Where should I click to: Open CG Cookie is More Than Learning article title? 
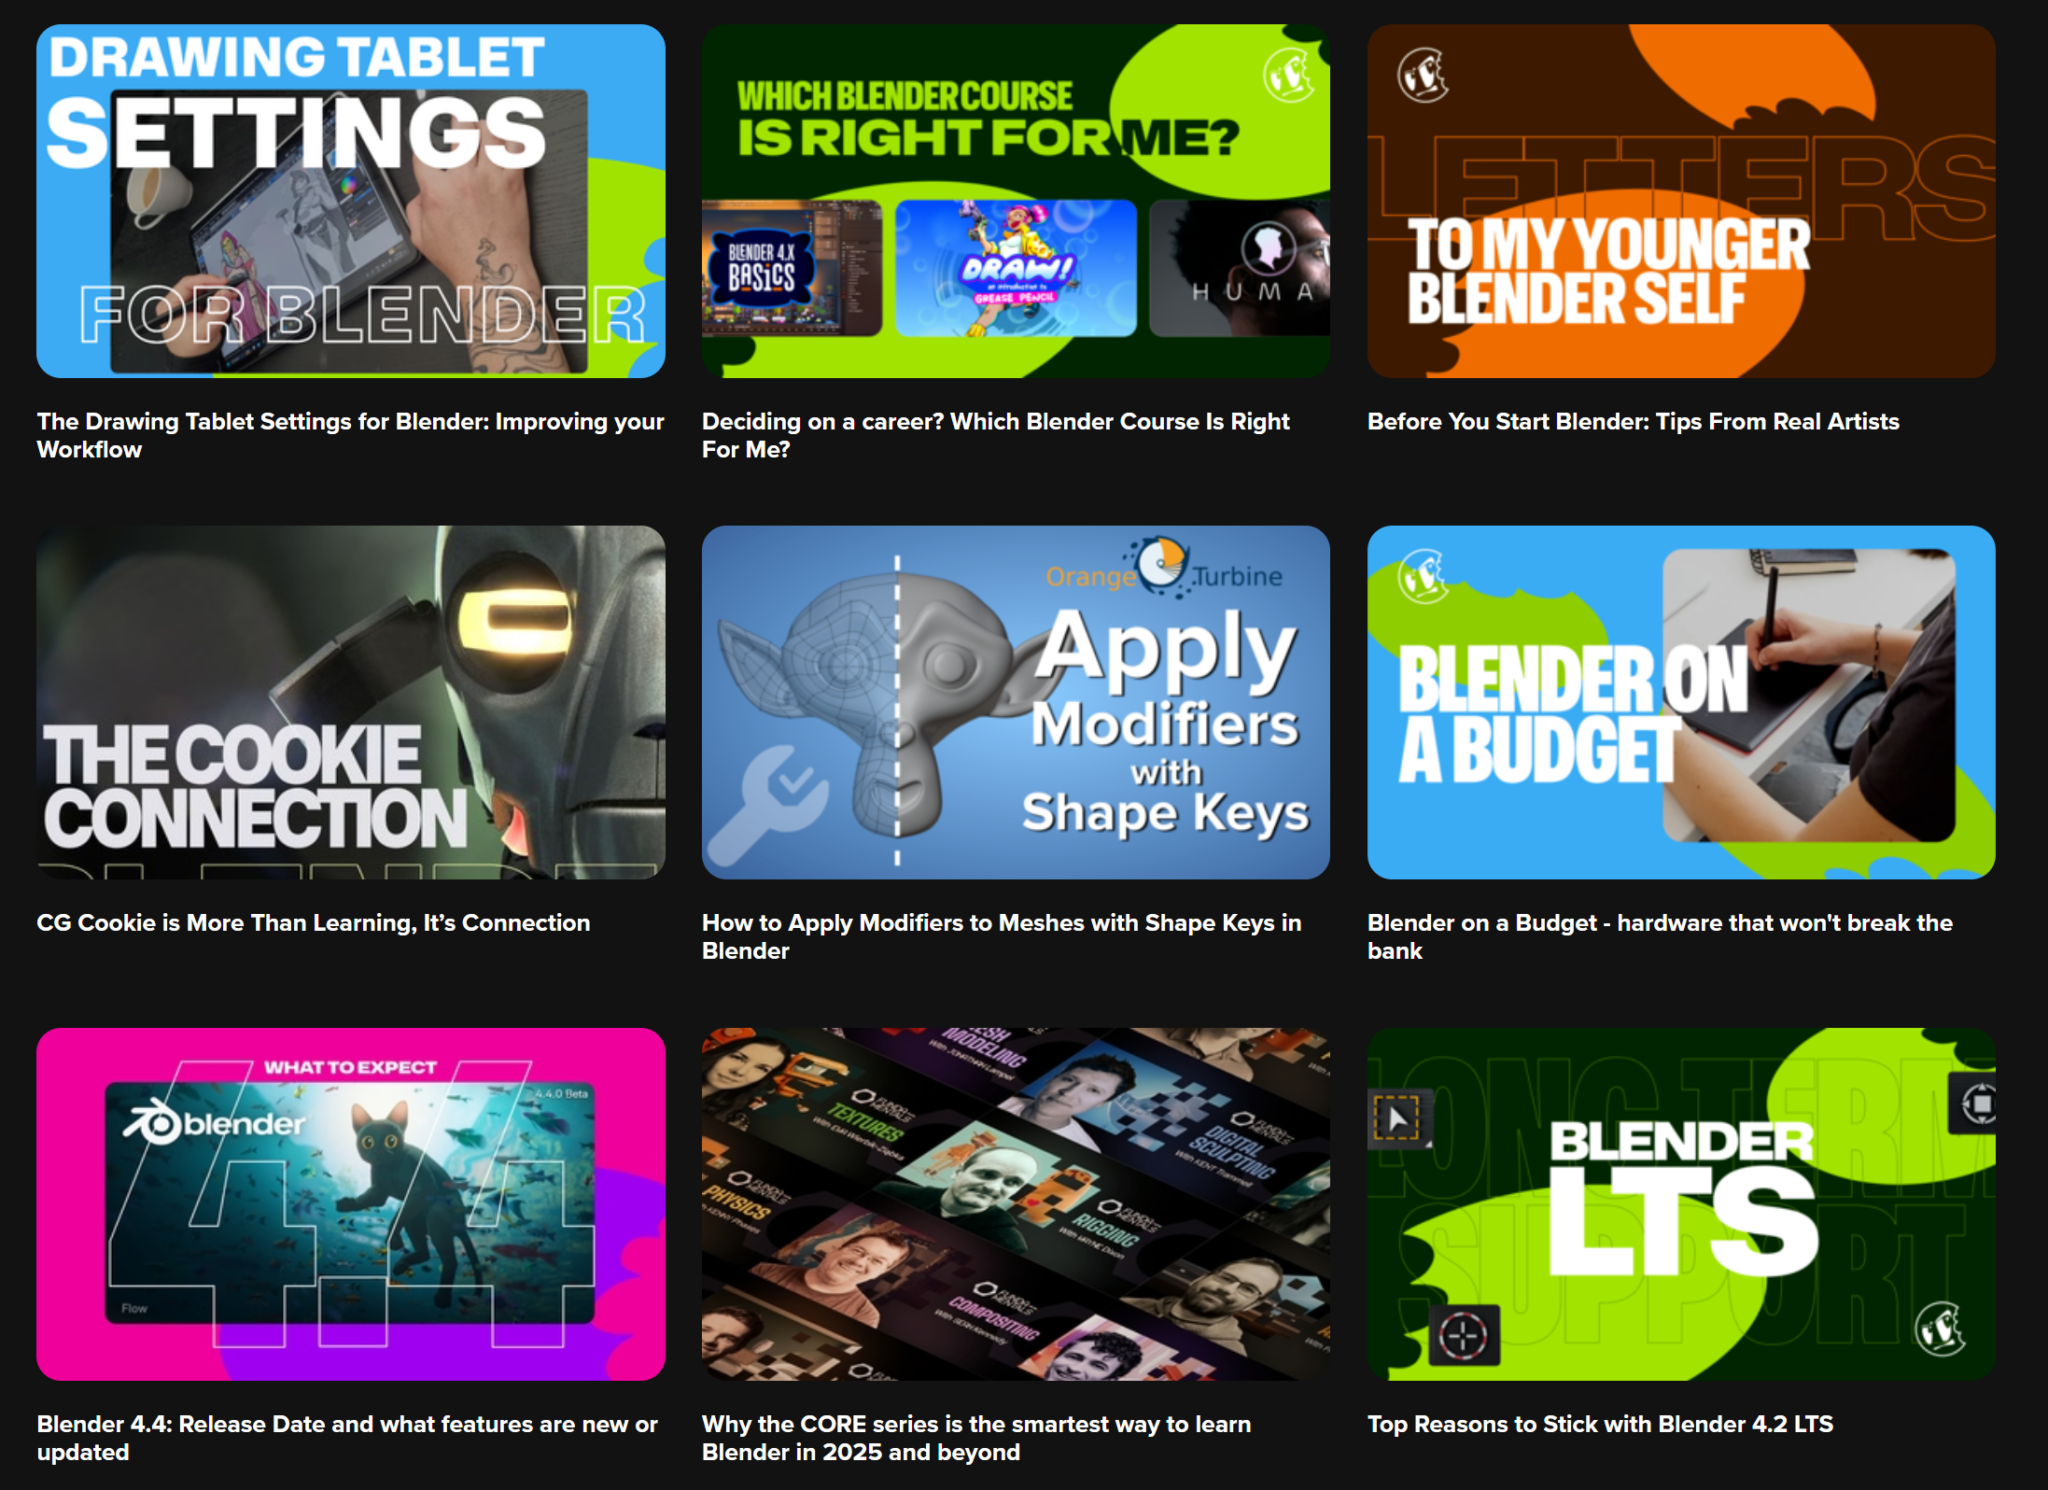tap(313, 922)
